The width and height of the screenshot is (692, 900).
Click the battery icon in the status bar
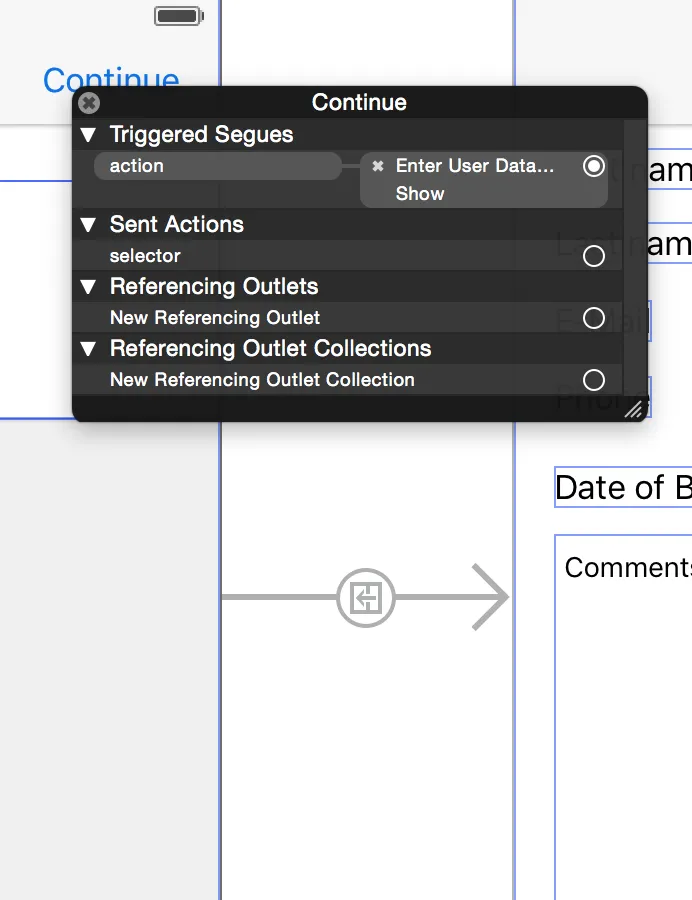tap(179, 16)
